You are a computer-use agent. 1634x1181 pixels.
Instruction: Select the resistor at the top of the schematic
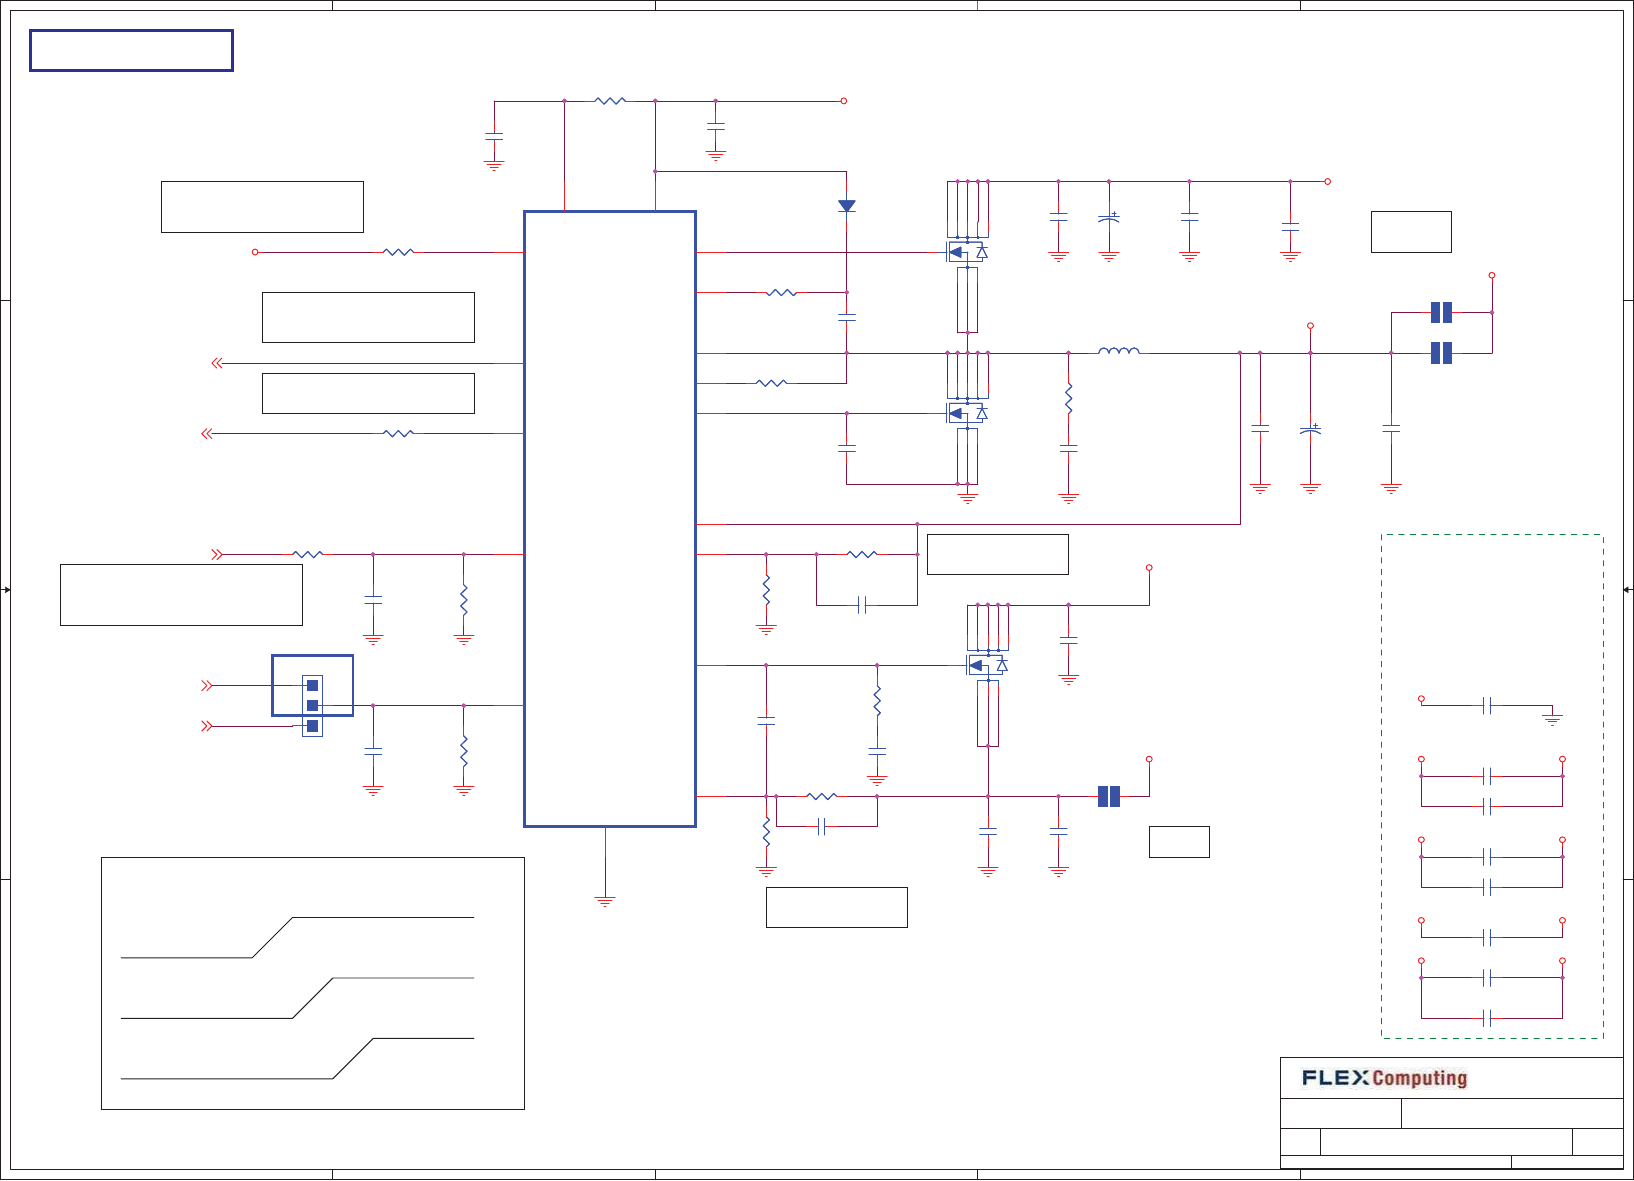[x=610, y=101]
